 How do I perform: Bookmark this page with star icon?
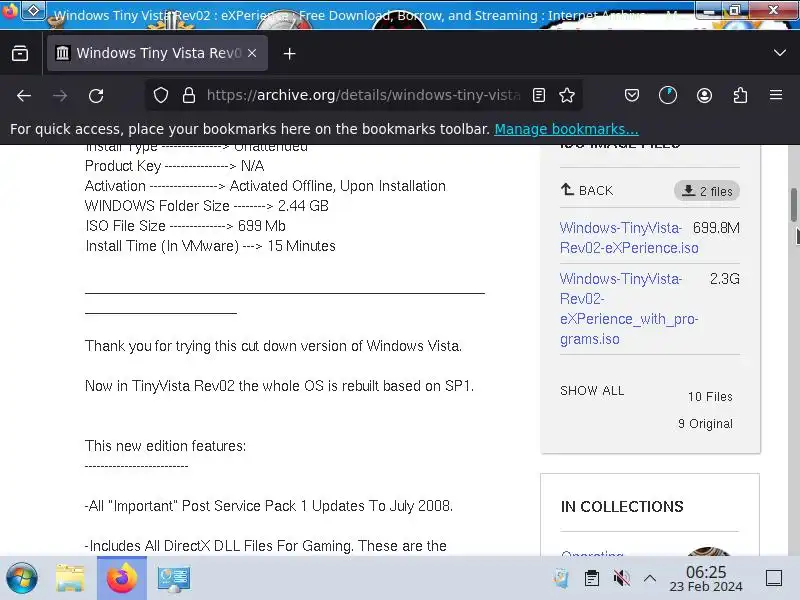pos(567,95)
